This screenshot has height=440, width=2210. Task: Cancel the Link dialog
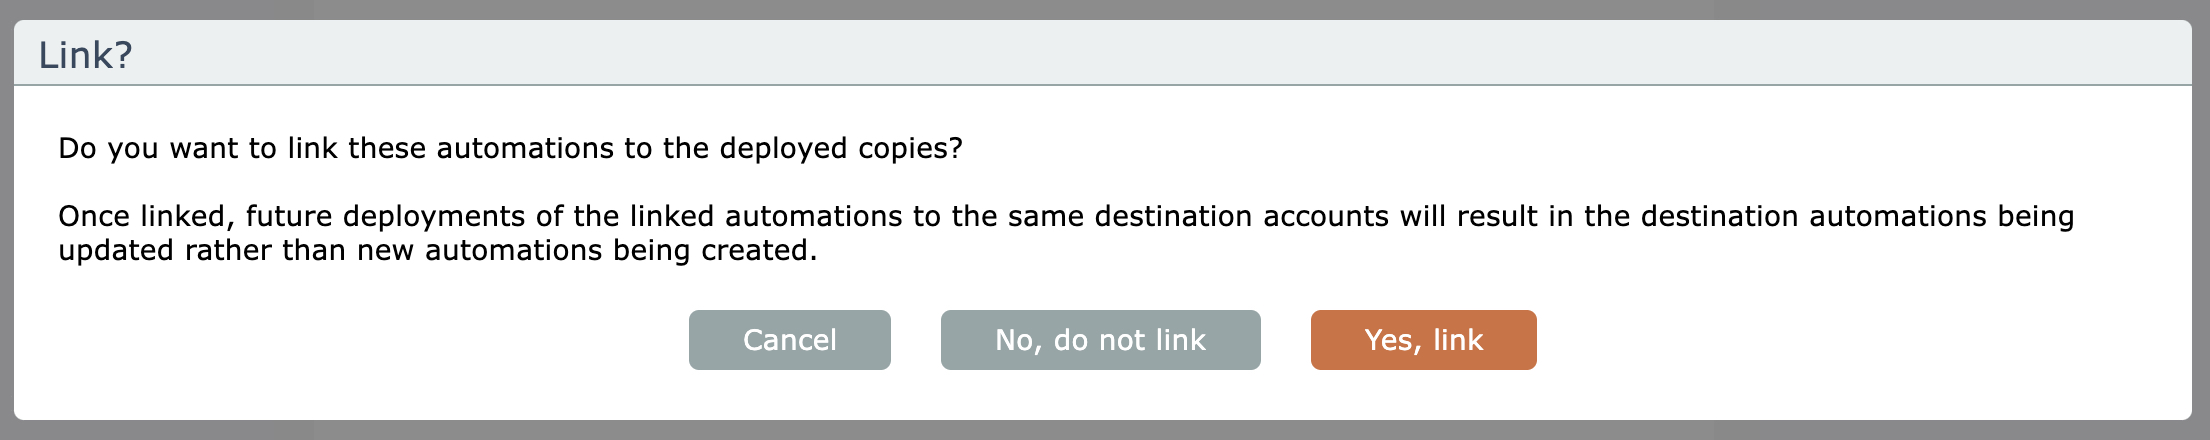pos(789,340)
